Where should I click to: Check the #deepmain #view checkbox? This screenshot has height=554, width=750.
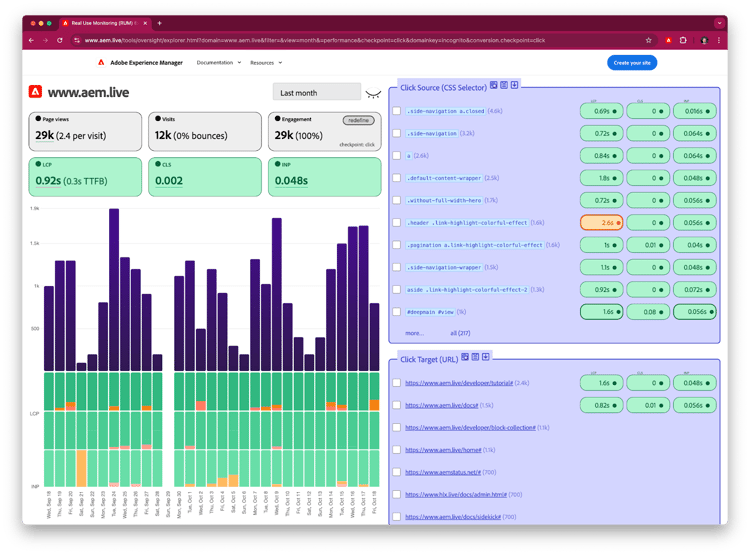(397, 312)
